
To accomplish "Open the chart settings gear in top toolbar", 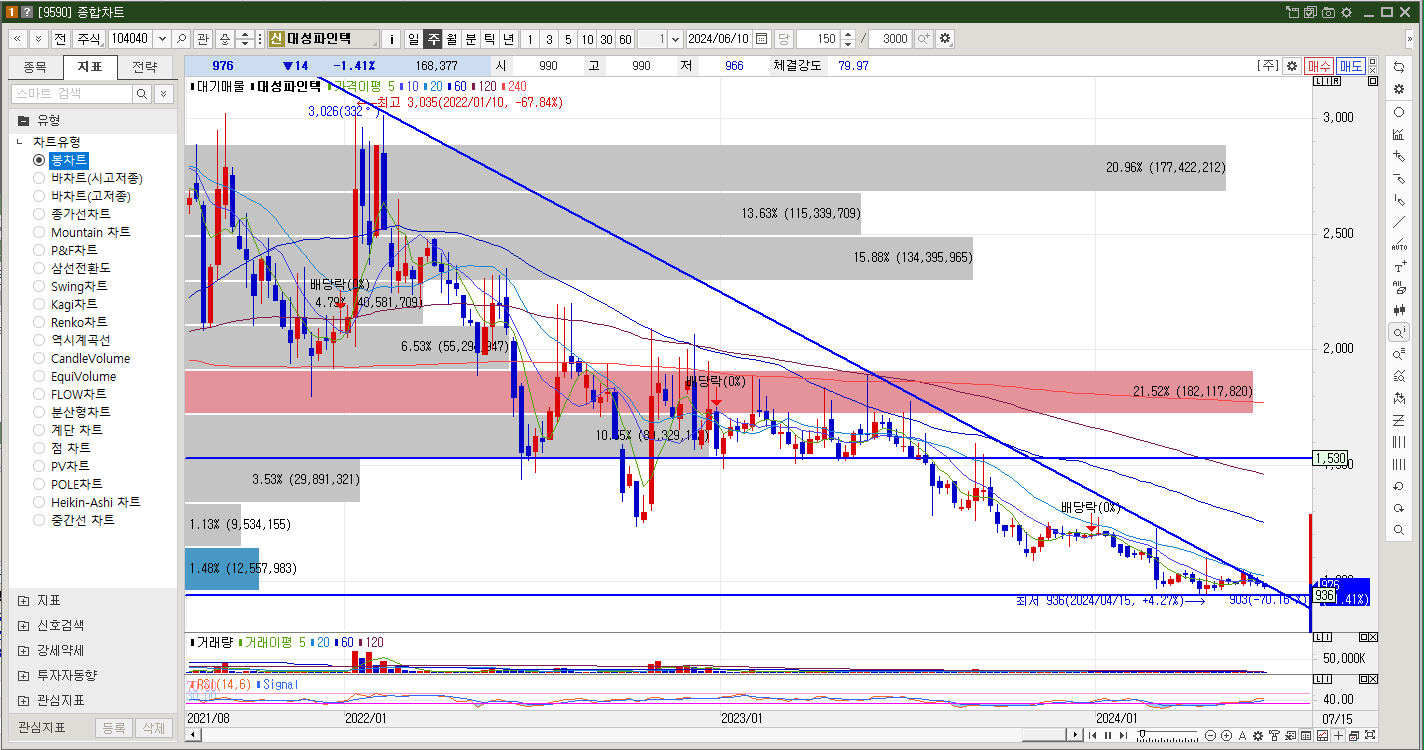I will 945,38.
